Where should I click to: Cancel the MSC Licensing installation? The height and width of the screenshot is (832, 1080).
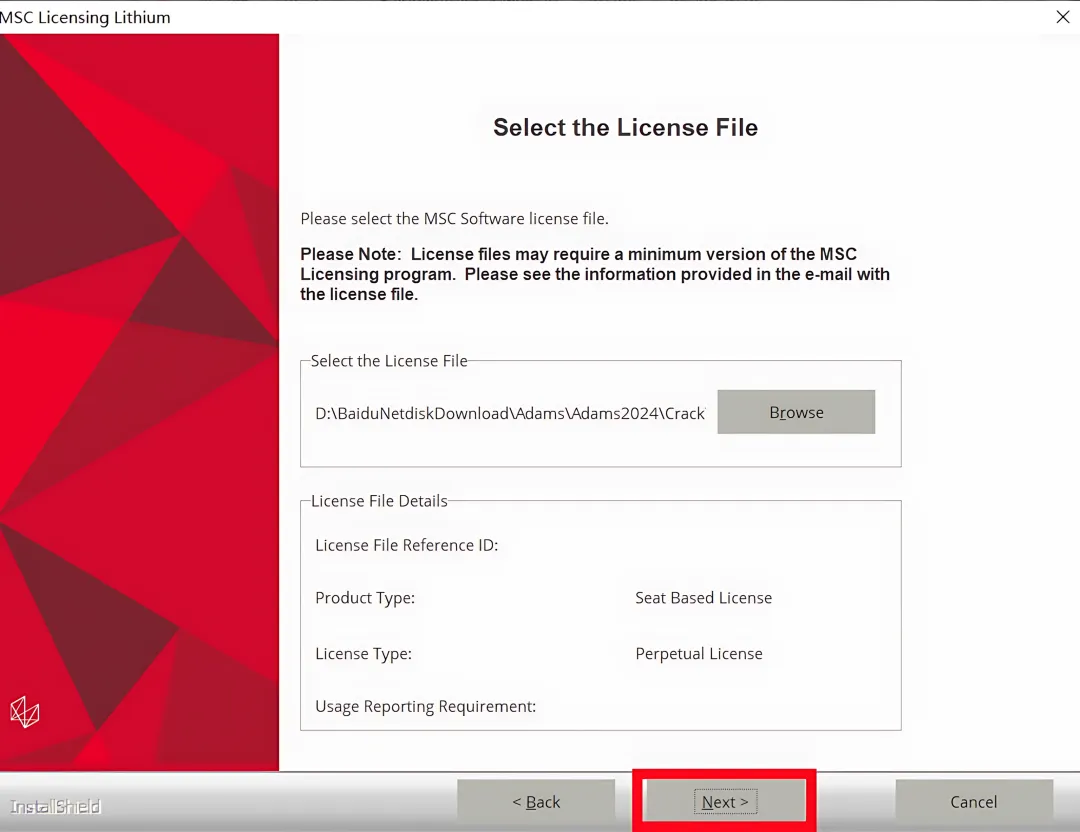tap(974, 801)
